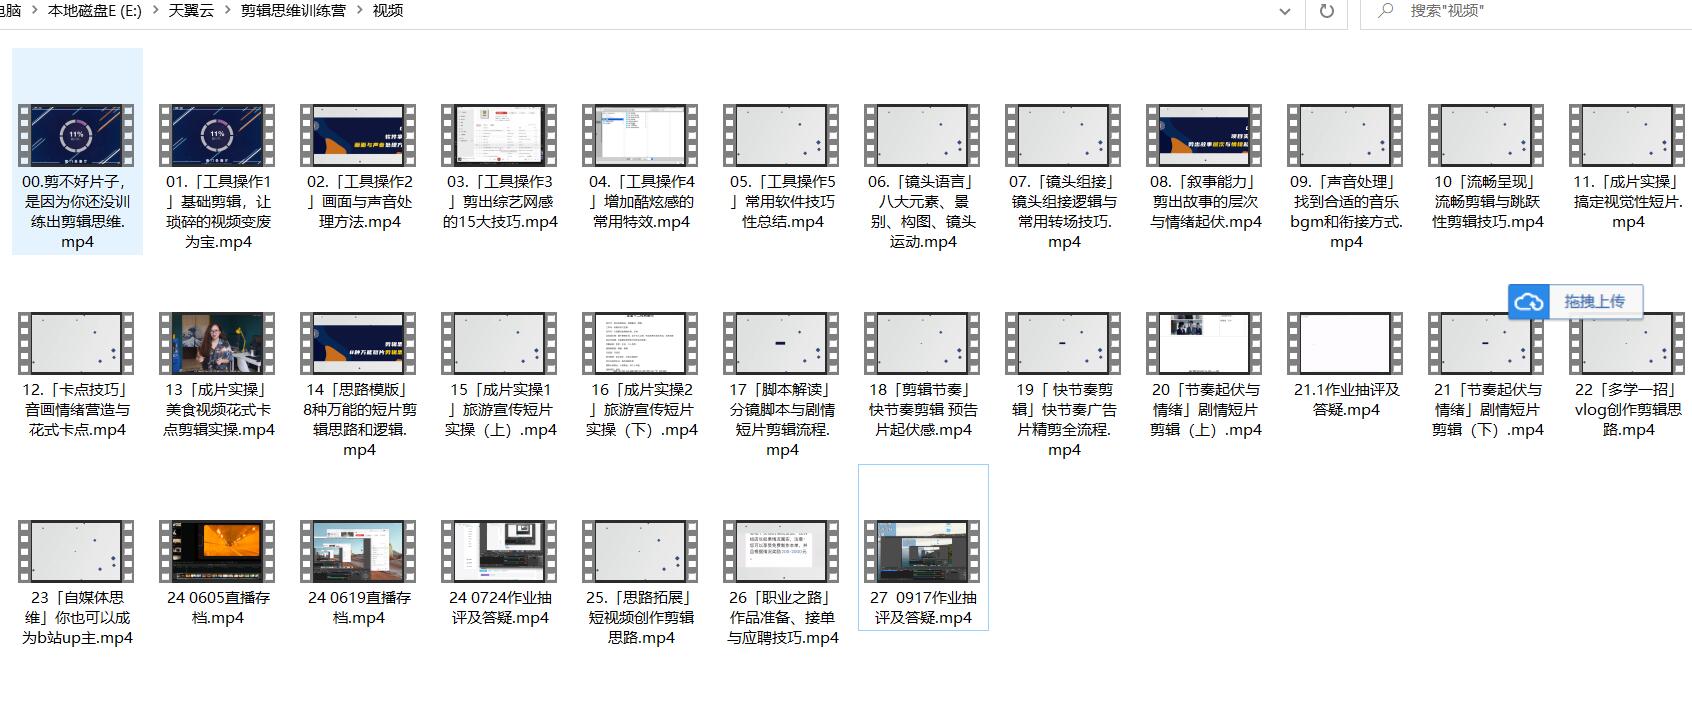Screen dimensions: 1692x702
Task: Click file name "24 0724作业抽评及答疑.mp4"
Action: [500, 608]
